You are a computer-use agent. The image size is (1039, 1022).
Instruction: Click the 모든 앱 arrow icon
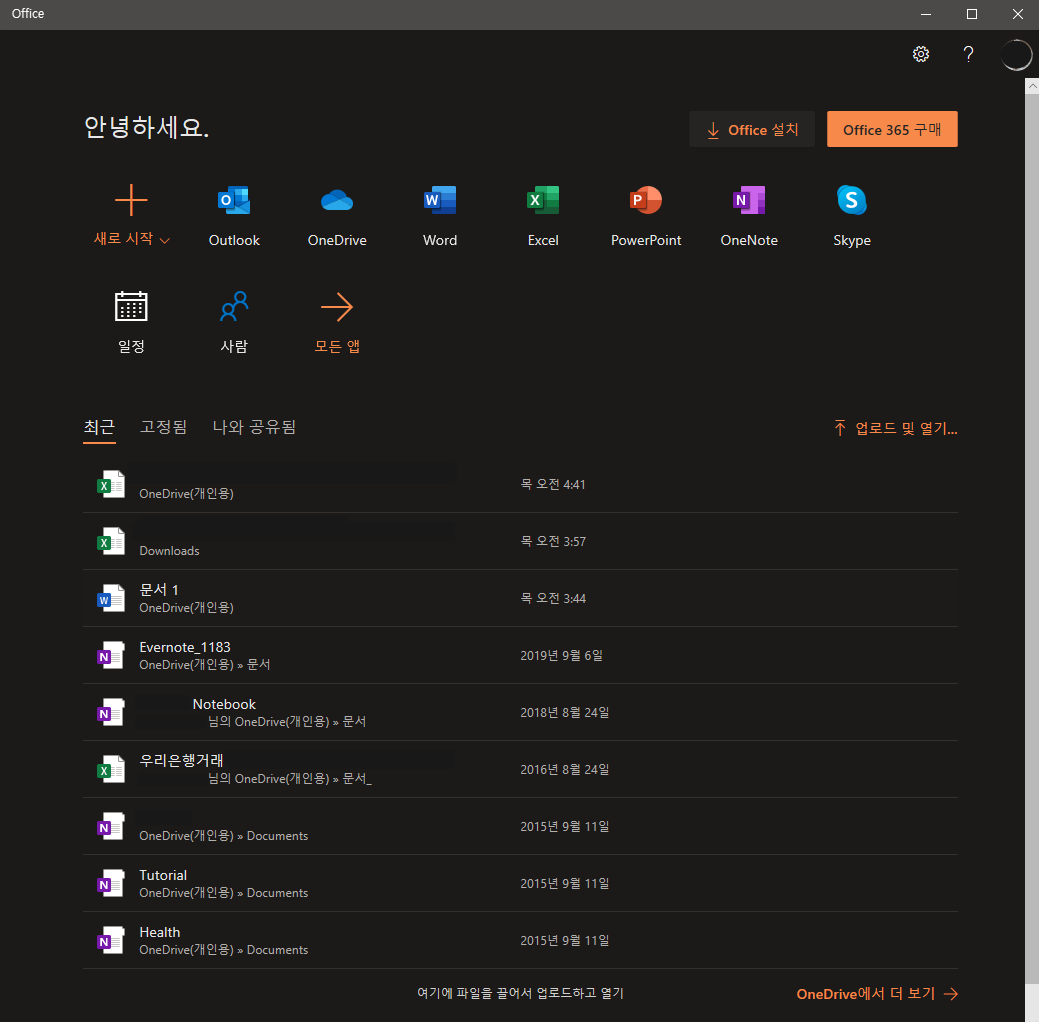pyautogui.click(x=337, y=307)
